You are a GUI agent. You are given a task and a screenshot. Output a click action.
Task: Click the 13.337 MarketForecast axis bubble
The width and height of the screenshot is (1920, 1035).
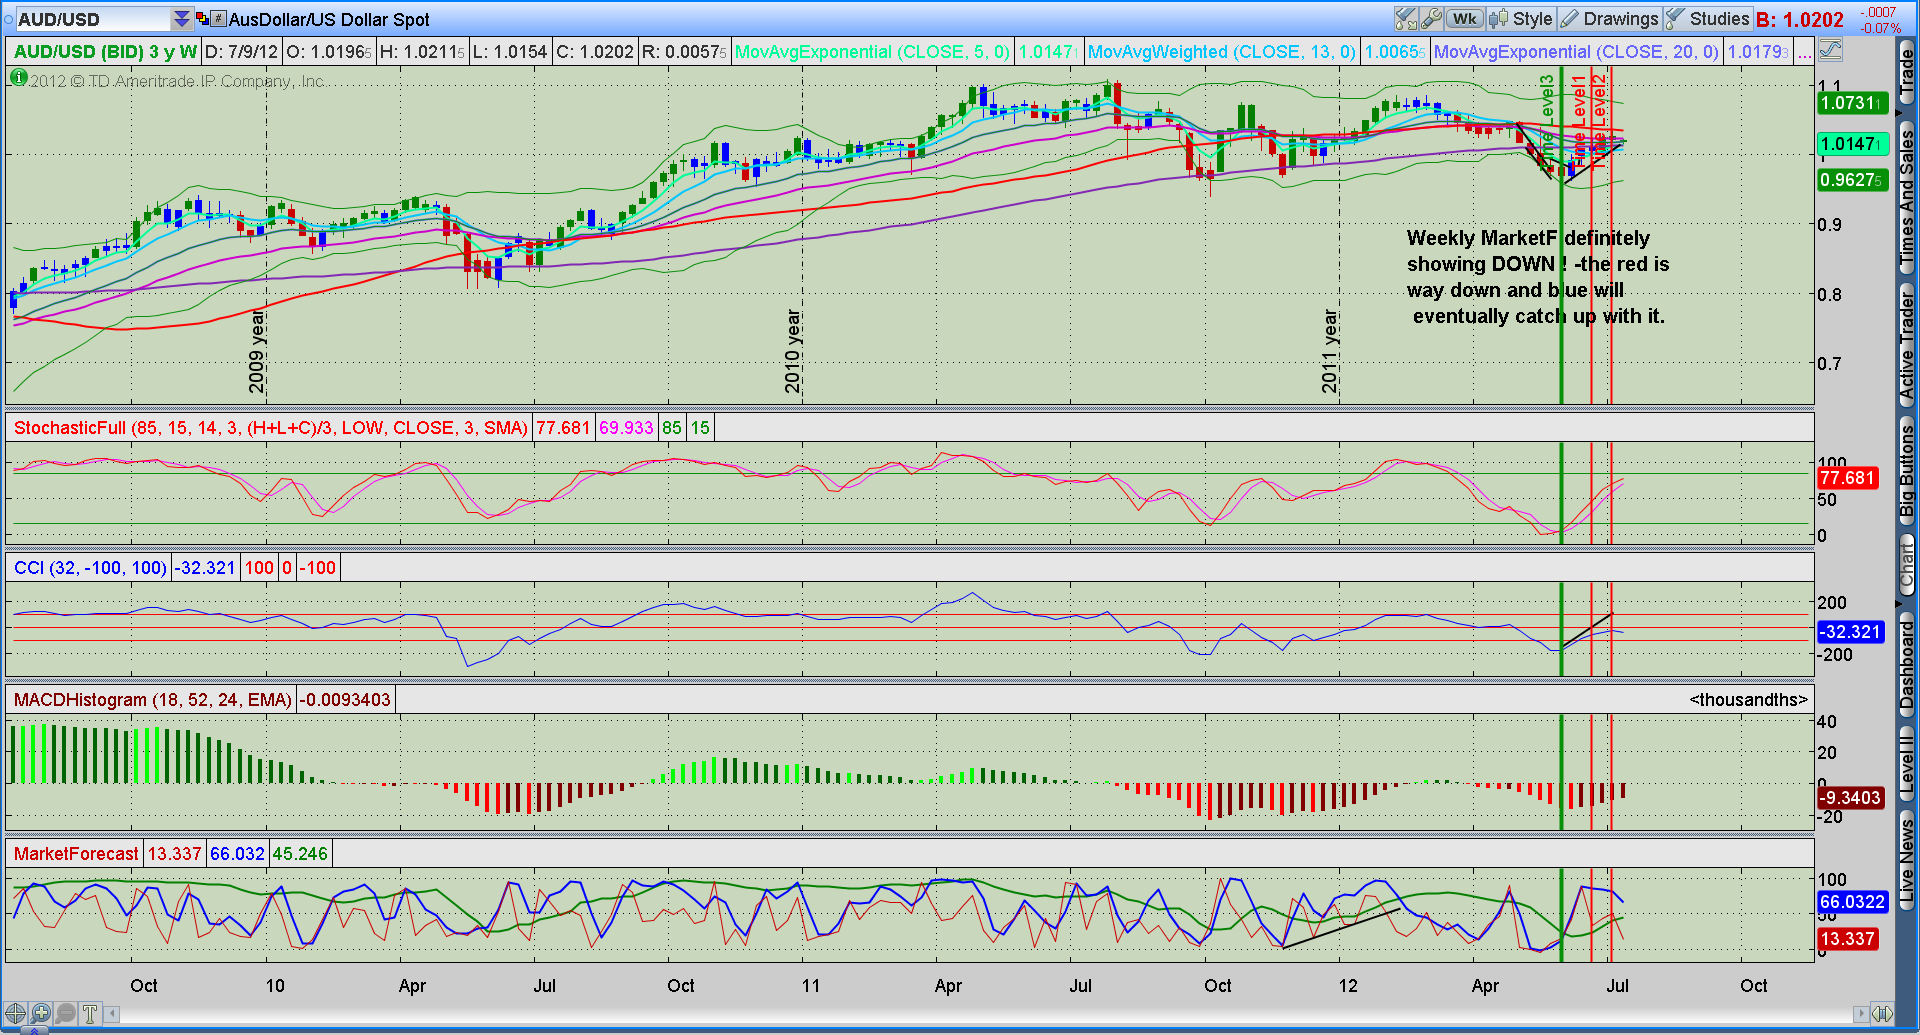(1847, 939)
